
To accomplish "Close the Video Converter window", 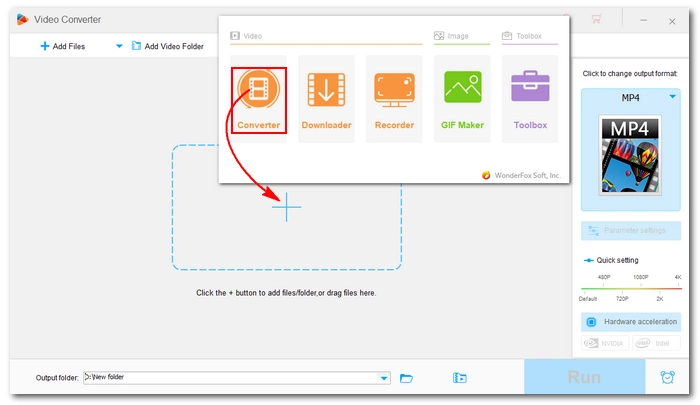I will click(x=672, y=21).
